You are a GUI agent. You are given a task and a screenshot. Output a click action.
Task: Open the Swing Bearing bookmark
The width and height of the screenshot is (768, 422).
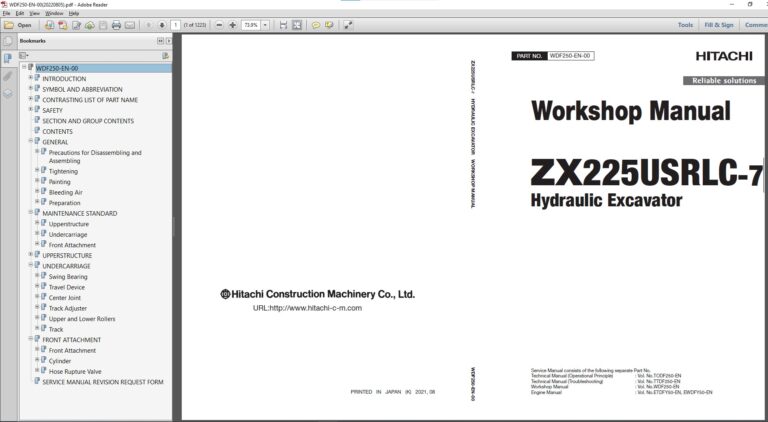68,277
